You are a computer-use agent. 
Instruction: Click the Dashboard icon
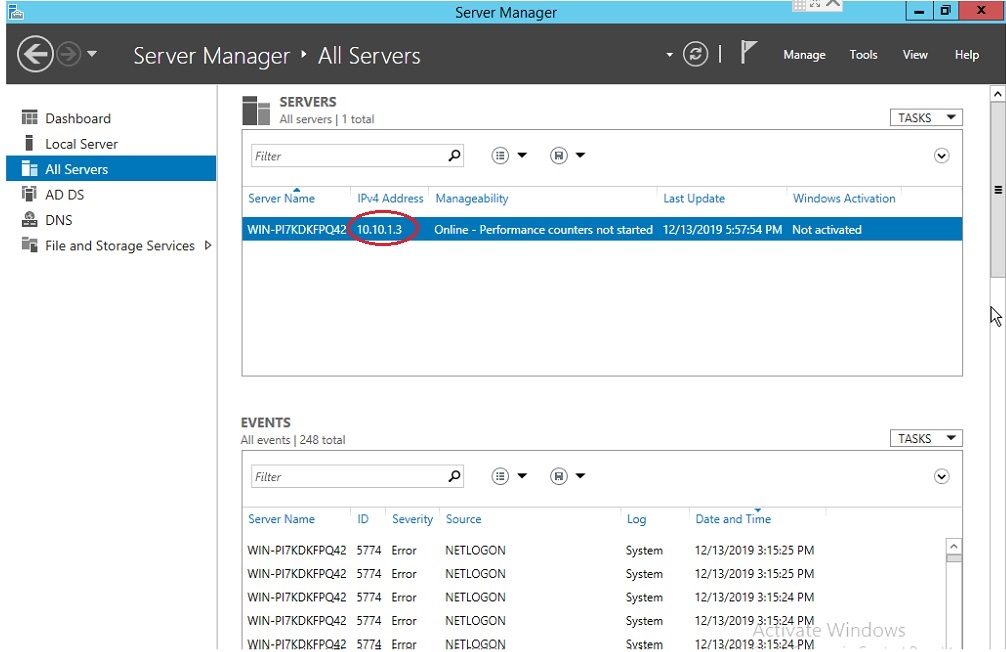[x=30, y=117]
